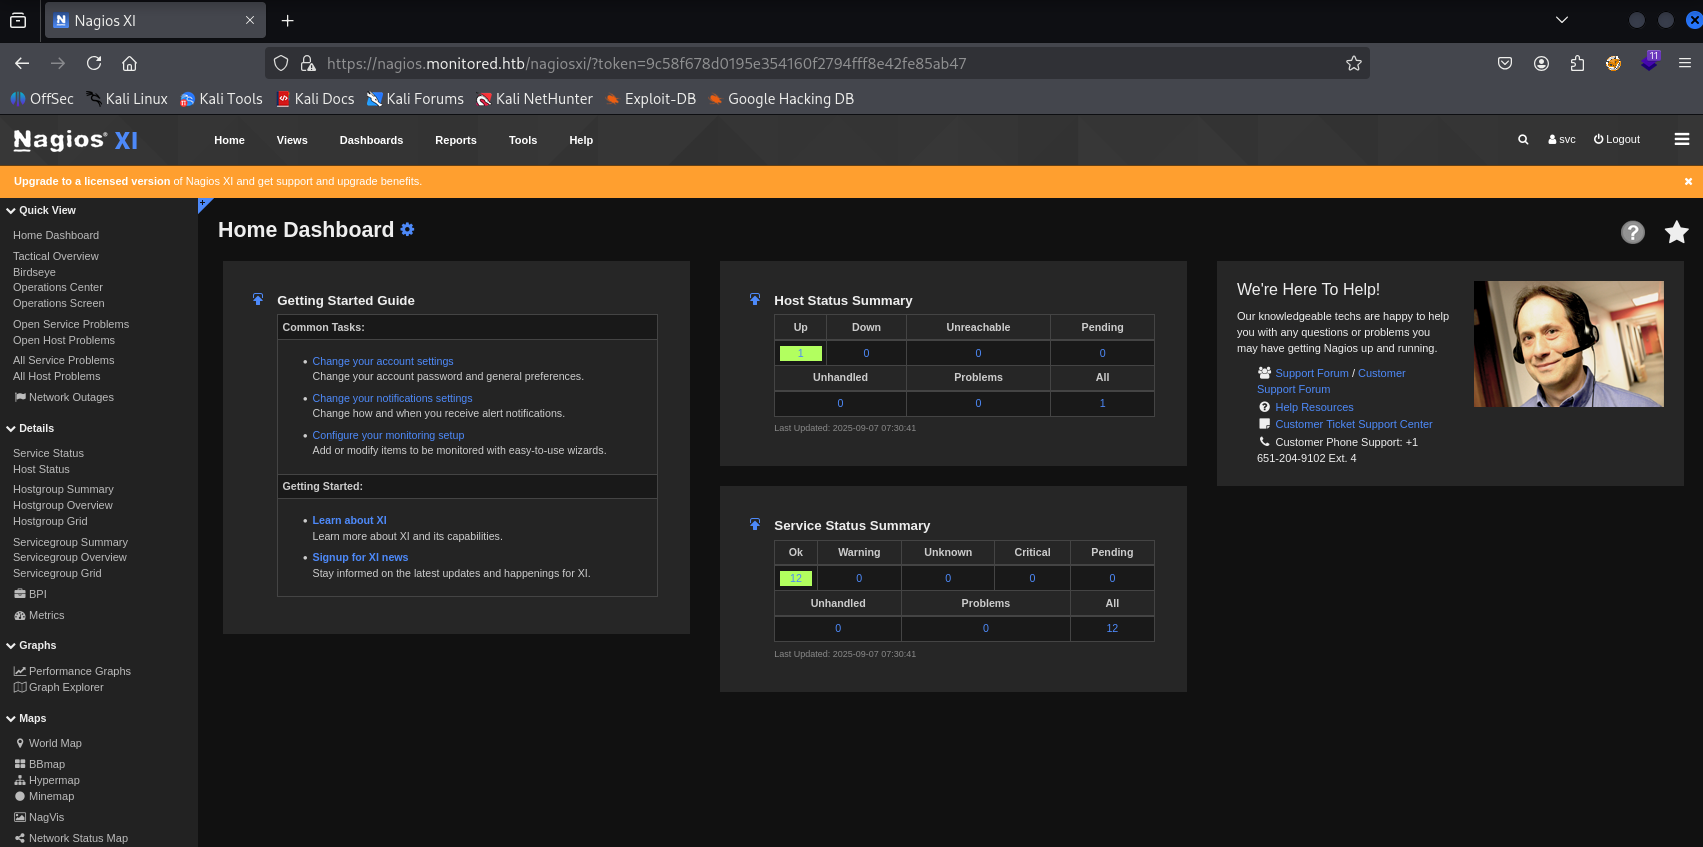Click the svc user account link
The width and height of the screenshot is (1703, 847).
point(1562,140)
